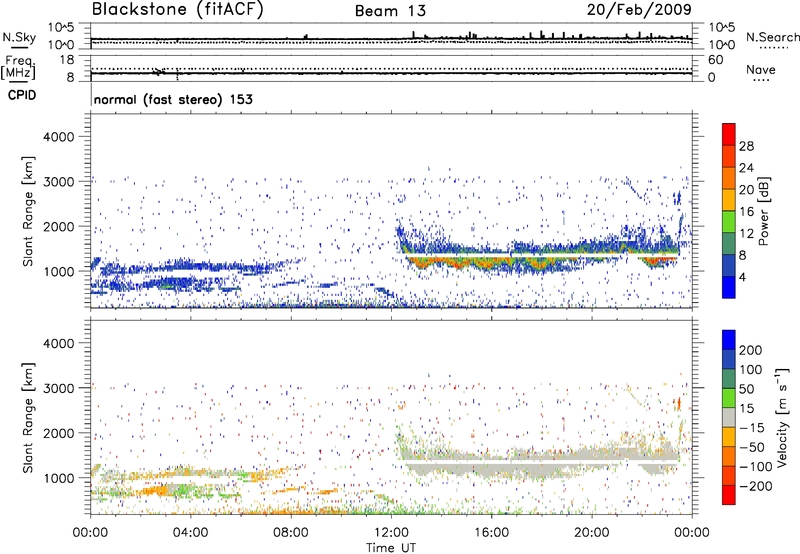The image size is (800, 554).
Task: Pick the orange 20–24 dB Power color segment
Action: pos(729,178)
